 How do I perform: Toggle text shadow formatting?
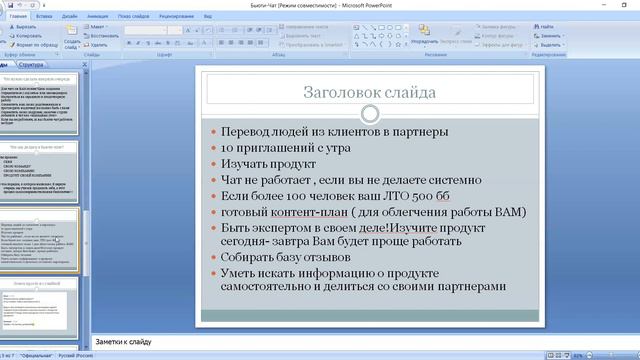(x=168, y=43)
